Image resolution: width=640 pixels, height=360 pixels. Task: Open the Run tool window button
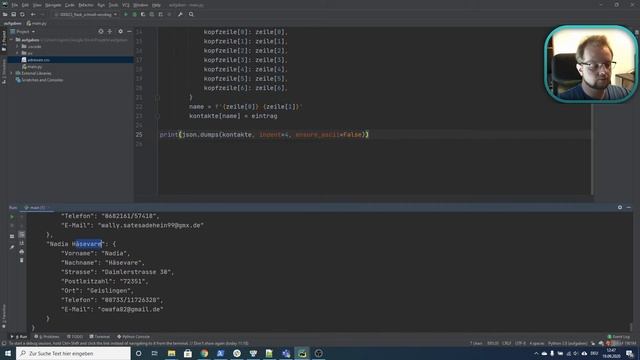pyautogui.click(x=19, y=337)
